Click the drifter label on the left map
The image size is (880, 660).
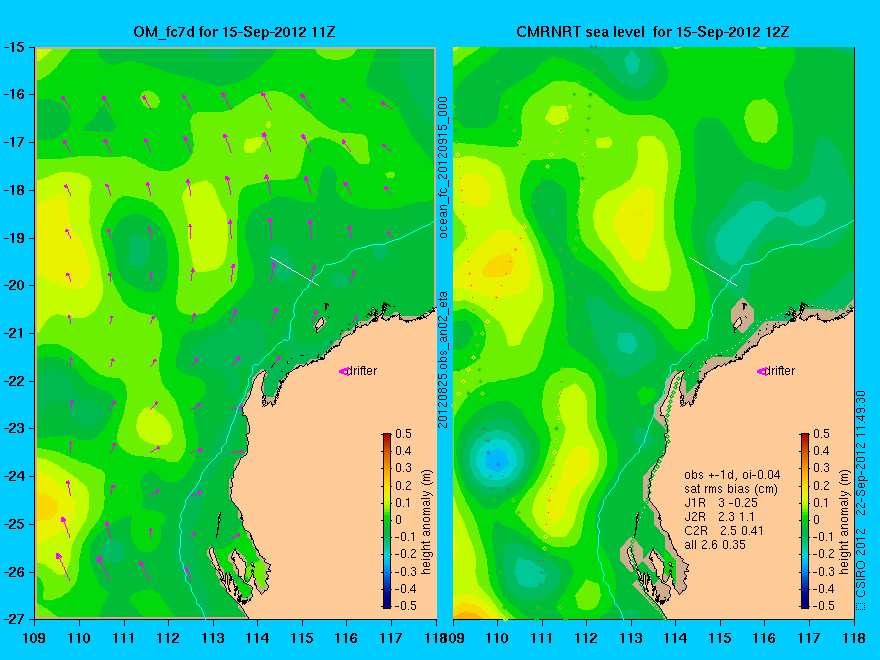[x=362, y=370]
